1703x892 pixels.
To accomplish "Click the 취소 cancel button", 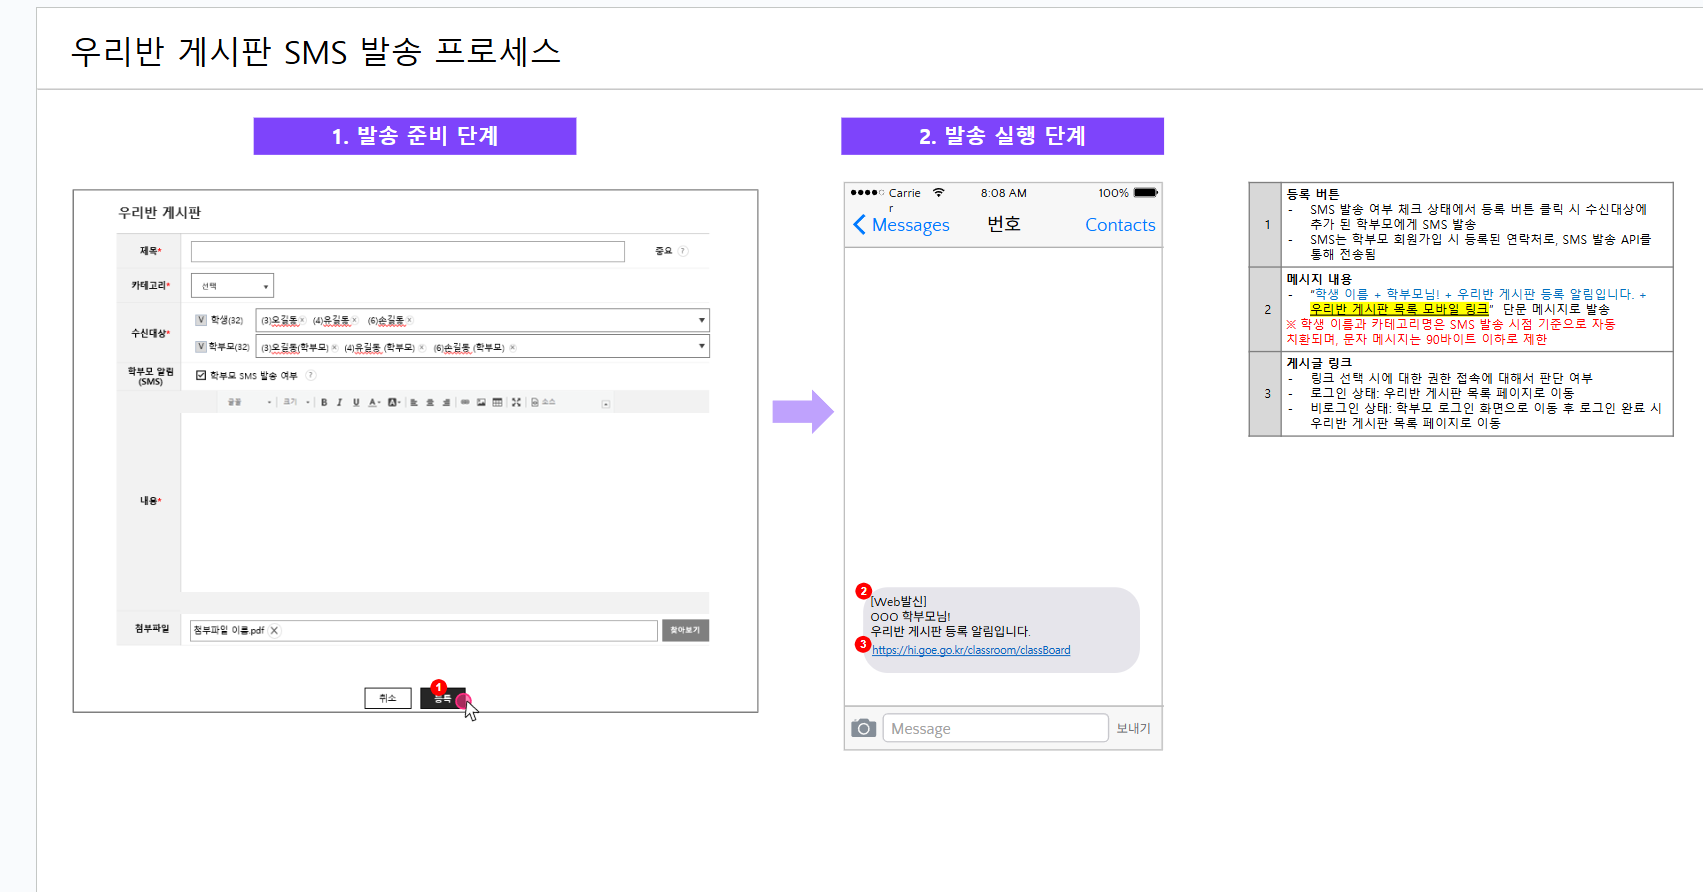I will [388, 698].
